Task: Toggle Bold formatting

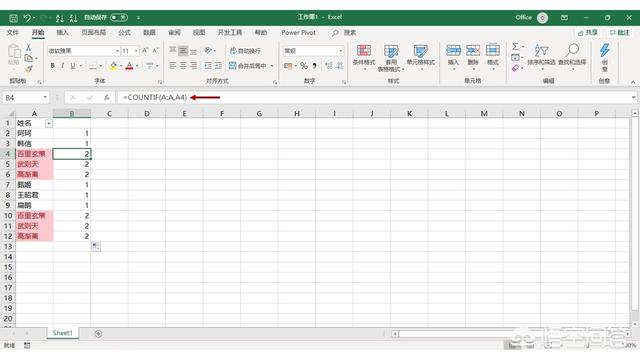Action: click(x=52, y=65)
